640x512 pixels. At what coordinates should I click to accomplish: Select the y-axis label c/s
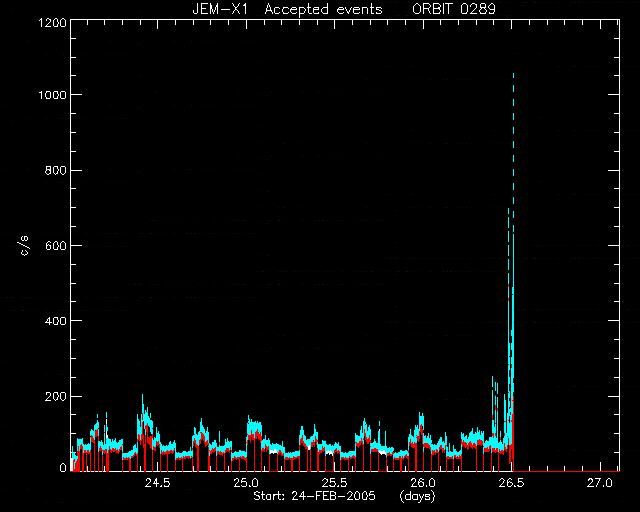[x=24, y=245]
